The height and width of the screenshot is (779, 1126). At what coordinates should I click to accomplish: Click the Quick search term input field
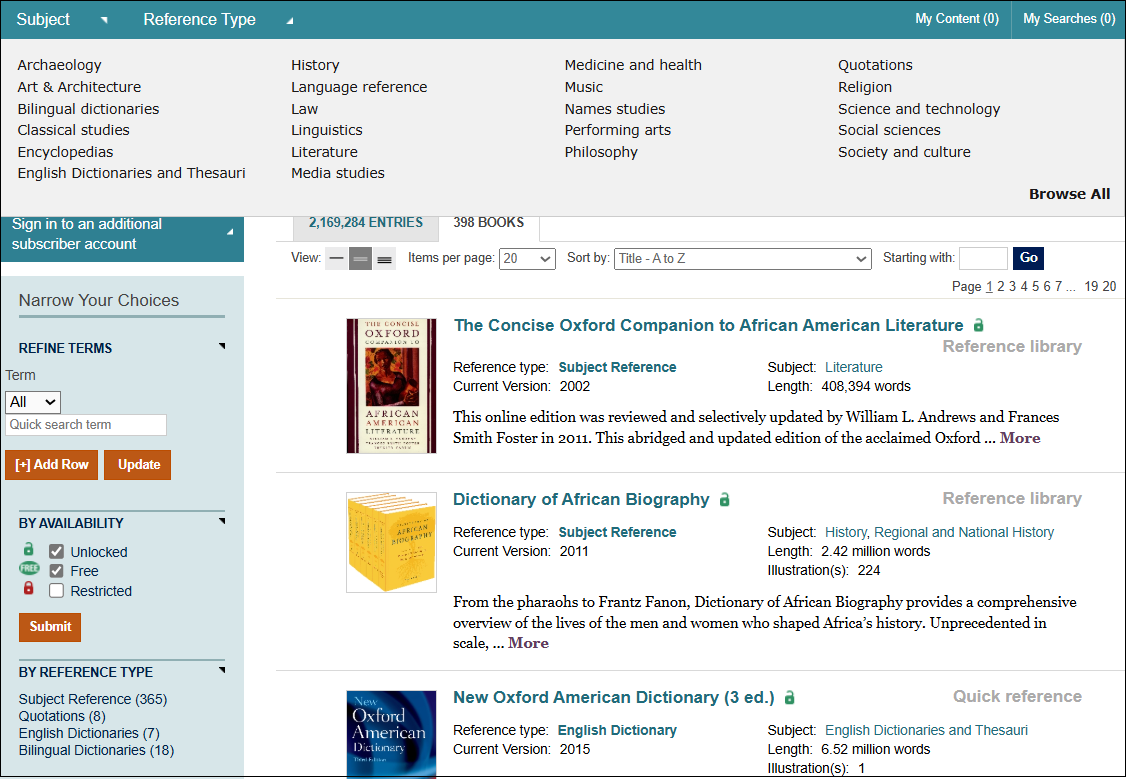(x=86, y=425)
